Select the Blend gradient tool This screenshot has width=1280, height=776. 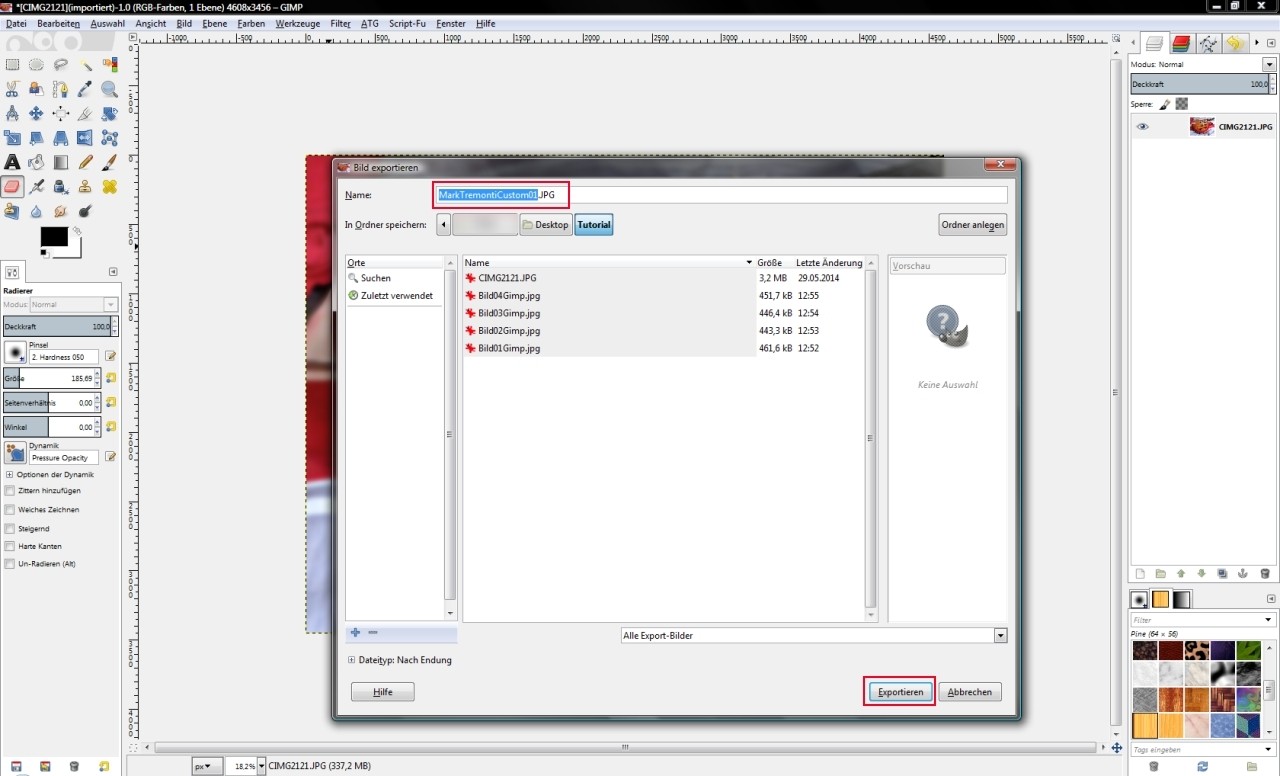(x=61, y=162)
